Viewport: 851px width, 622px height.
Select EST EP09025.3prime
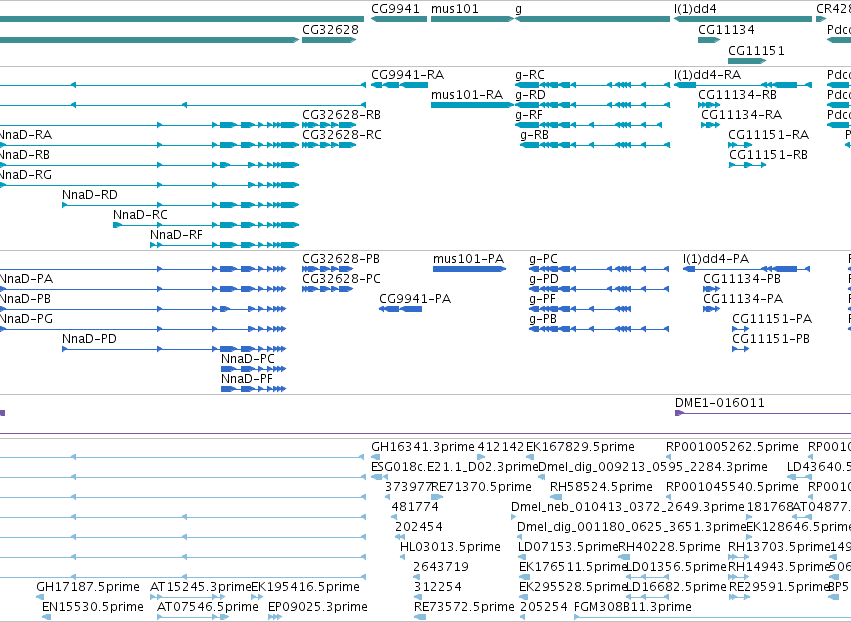(x=275, y=617)
